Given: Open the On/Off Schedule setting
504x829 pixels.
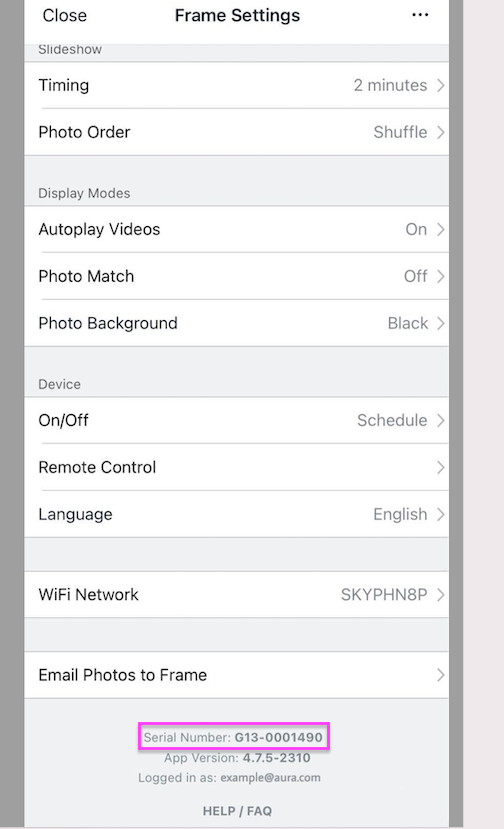Looking at the screenshot, I should (236, 420).
